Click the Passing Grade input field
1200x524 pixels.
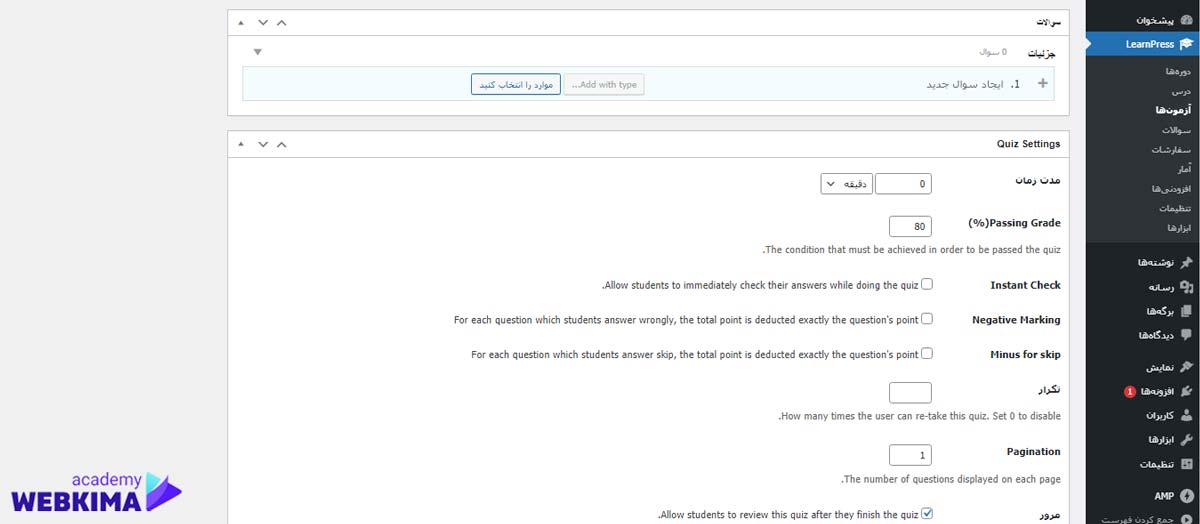pos(910,226)
